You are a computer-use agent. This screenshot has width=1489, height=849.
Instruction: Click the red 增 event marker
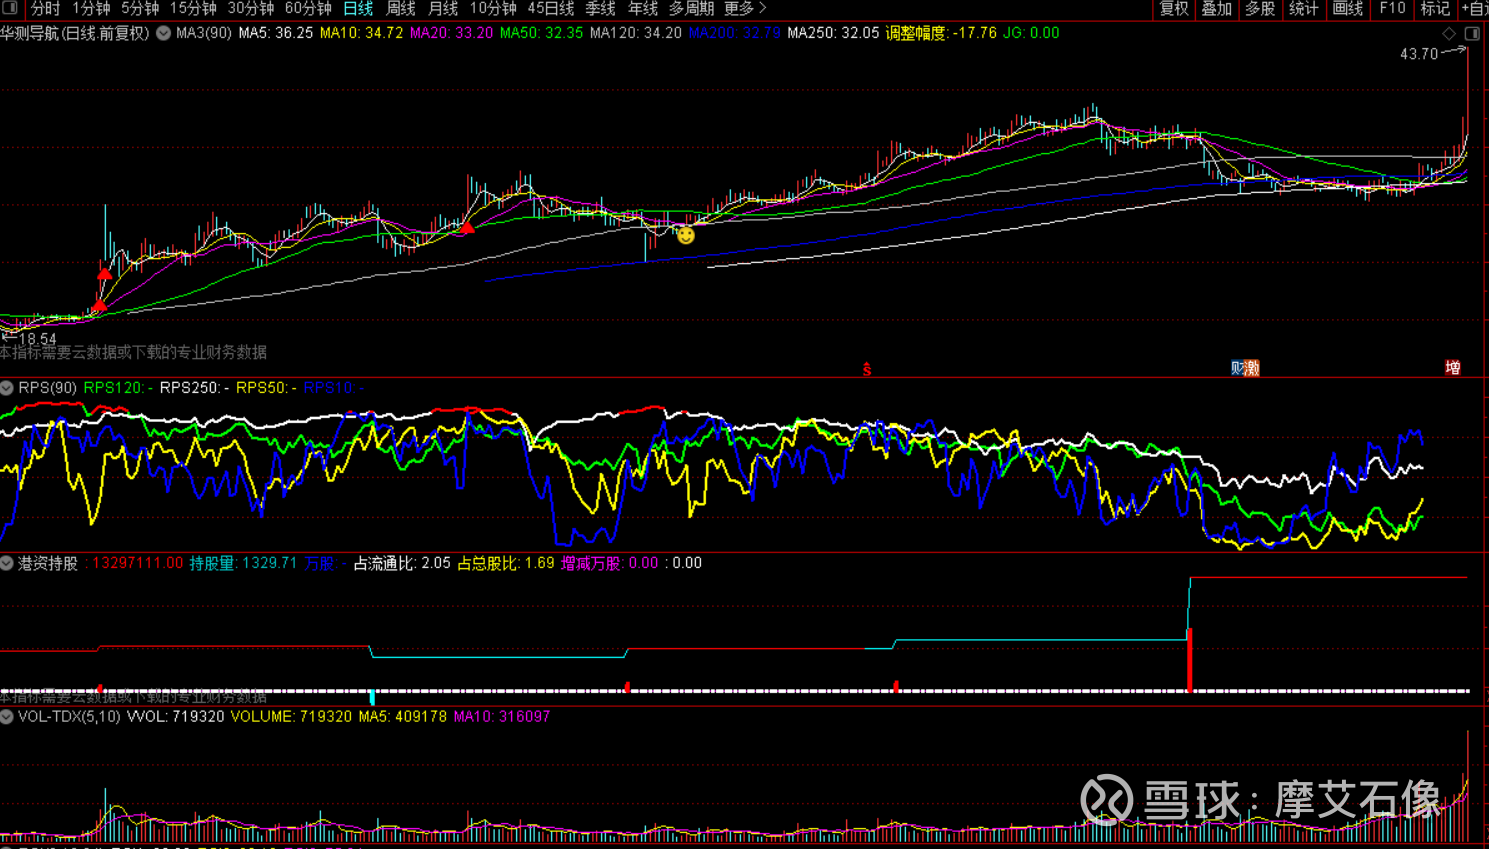[x=1453, y=368]
